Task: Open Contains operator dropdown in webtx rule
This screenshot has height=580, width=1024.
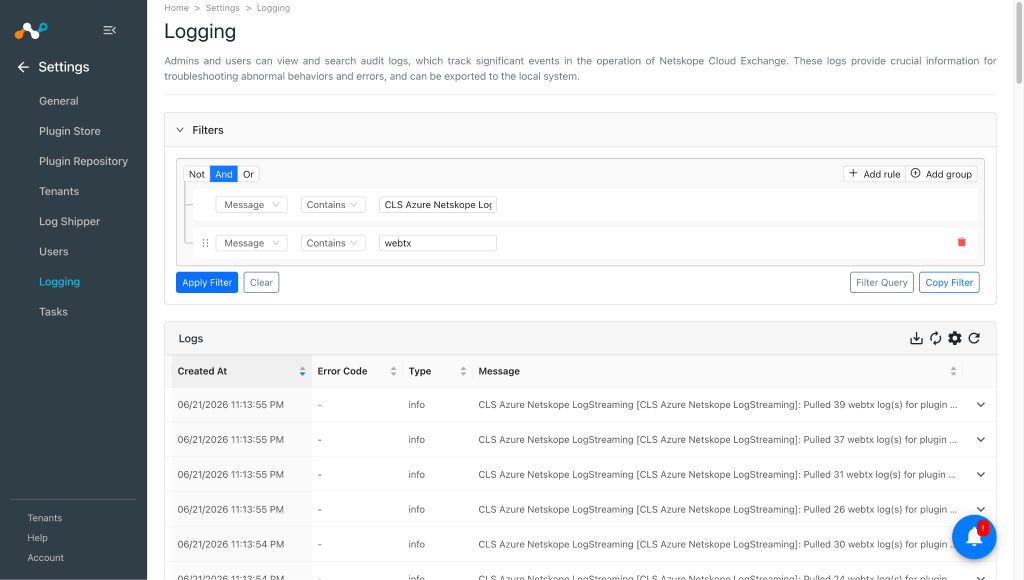Action: tap(333, 243)
